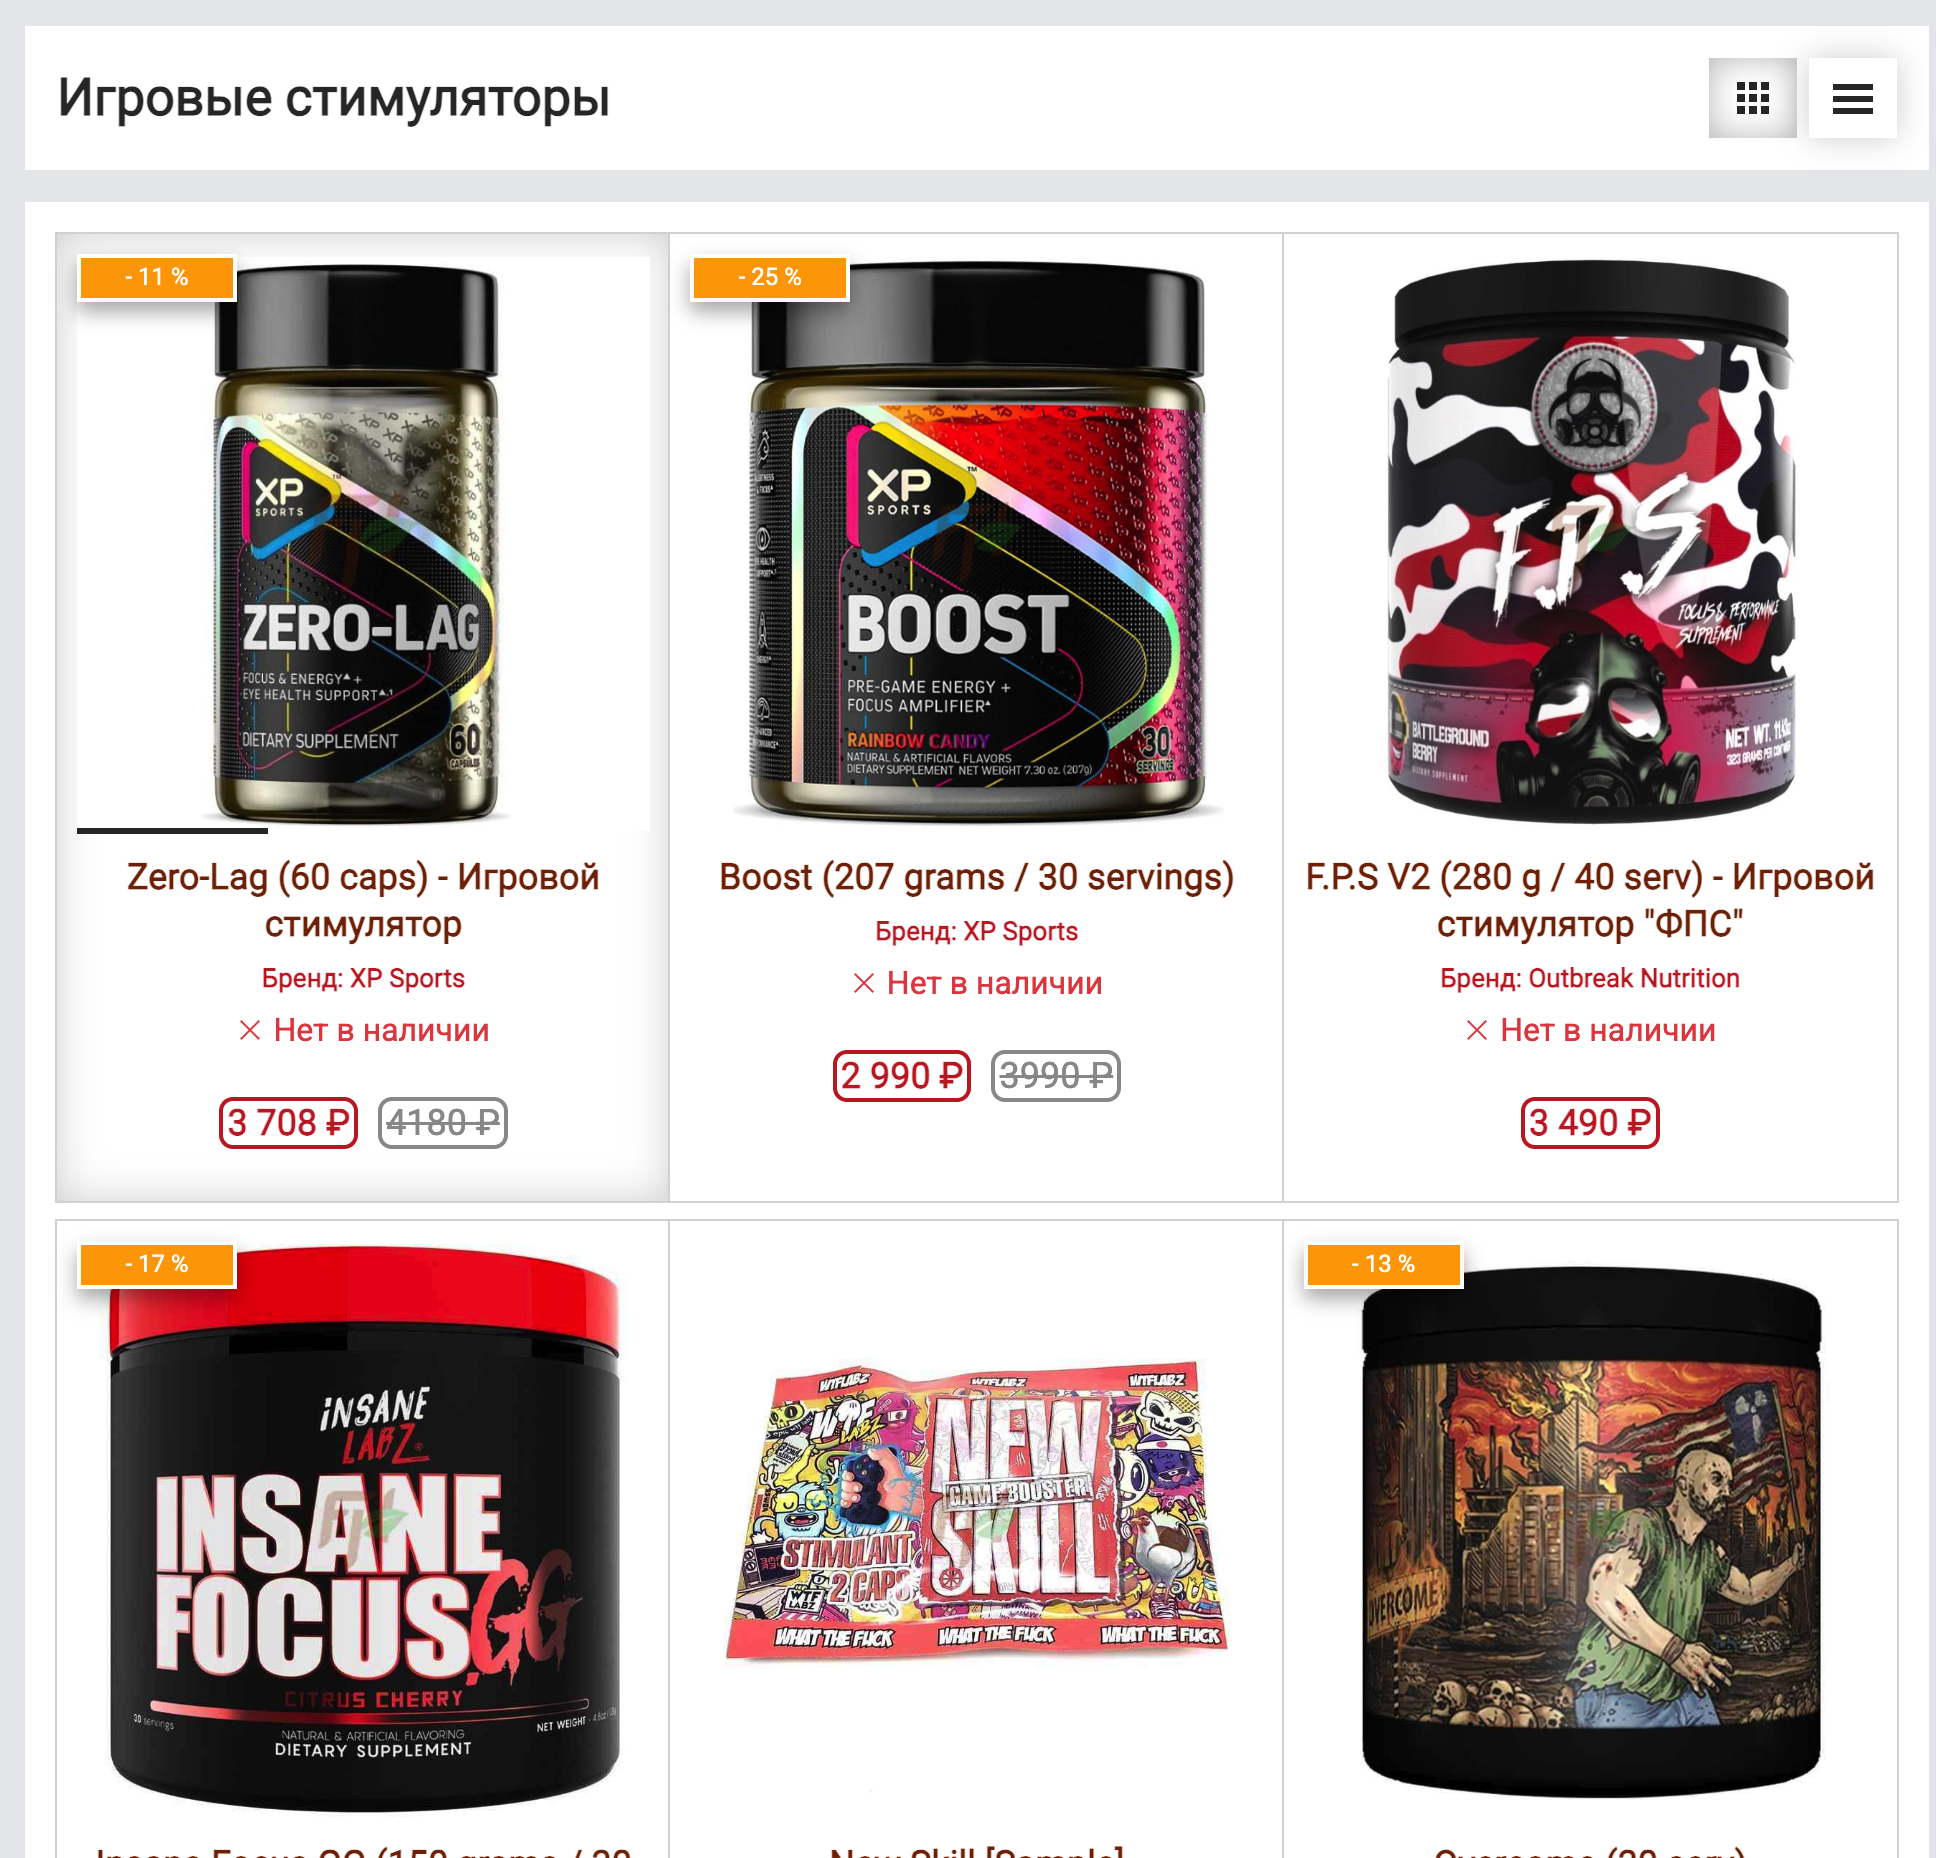The image size is (1936, 1858).
Task: Open Zero-Lag (60 caps) product title
Action: click(x=363, y=900)
